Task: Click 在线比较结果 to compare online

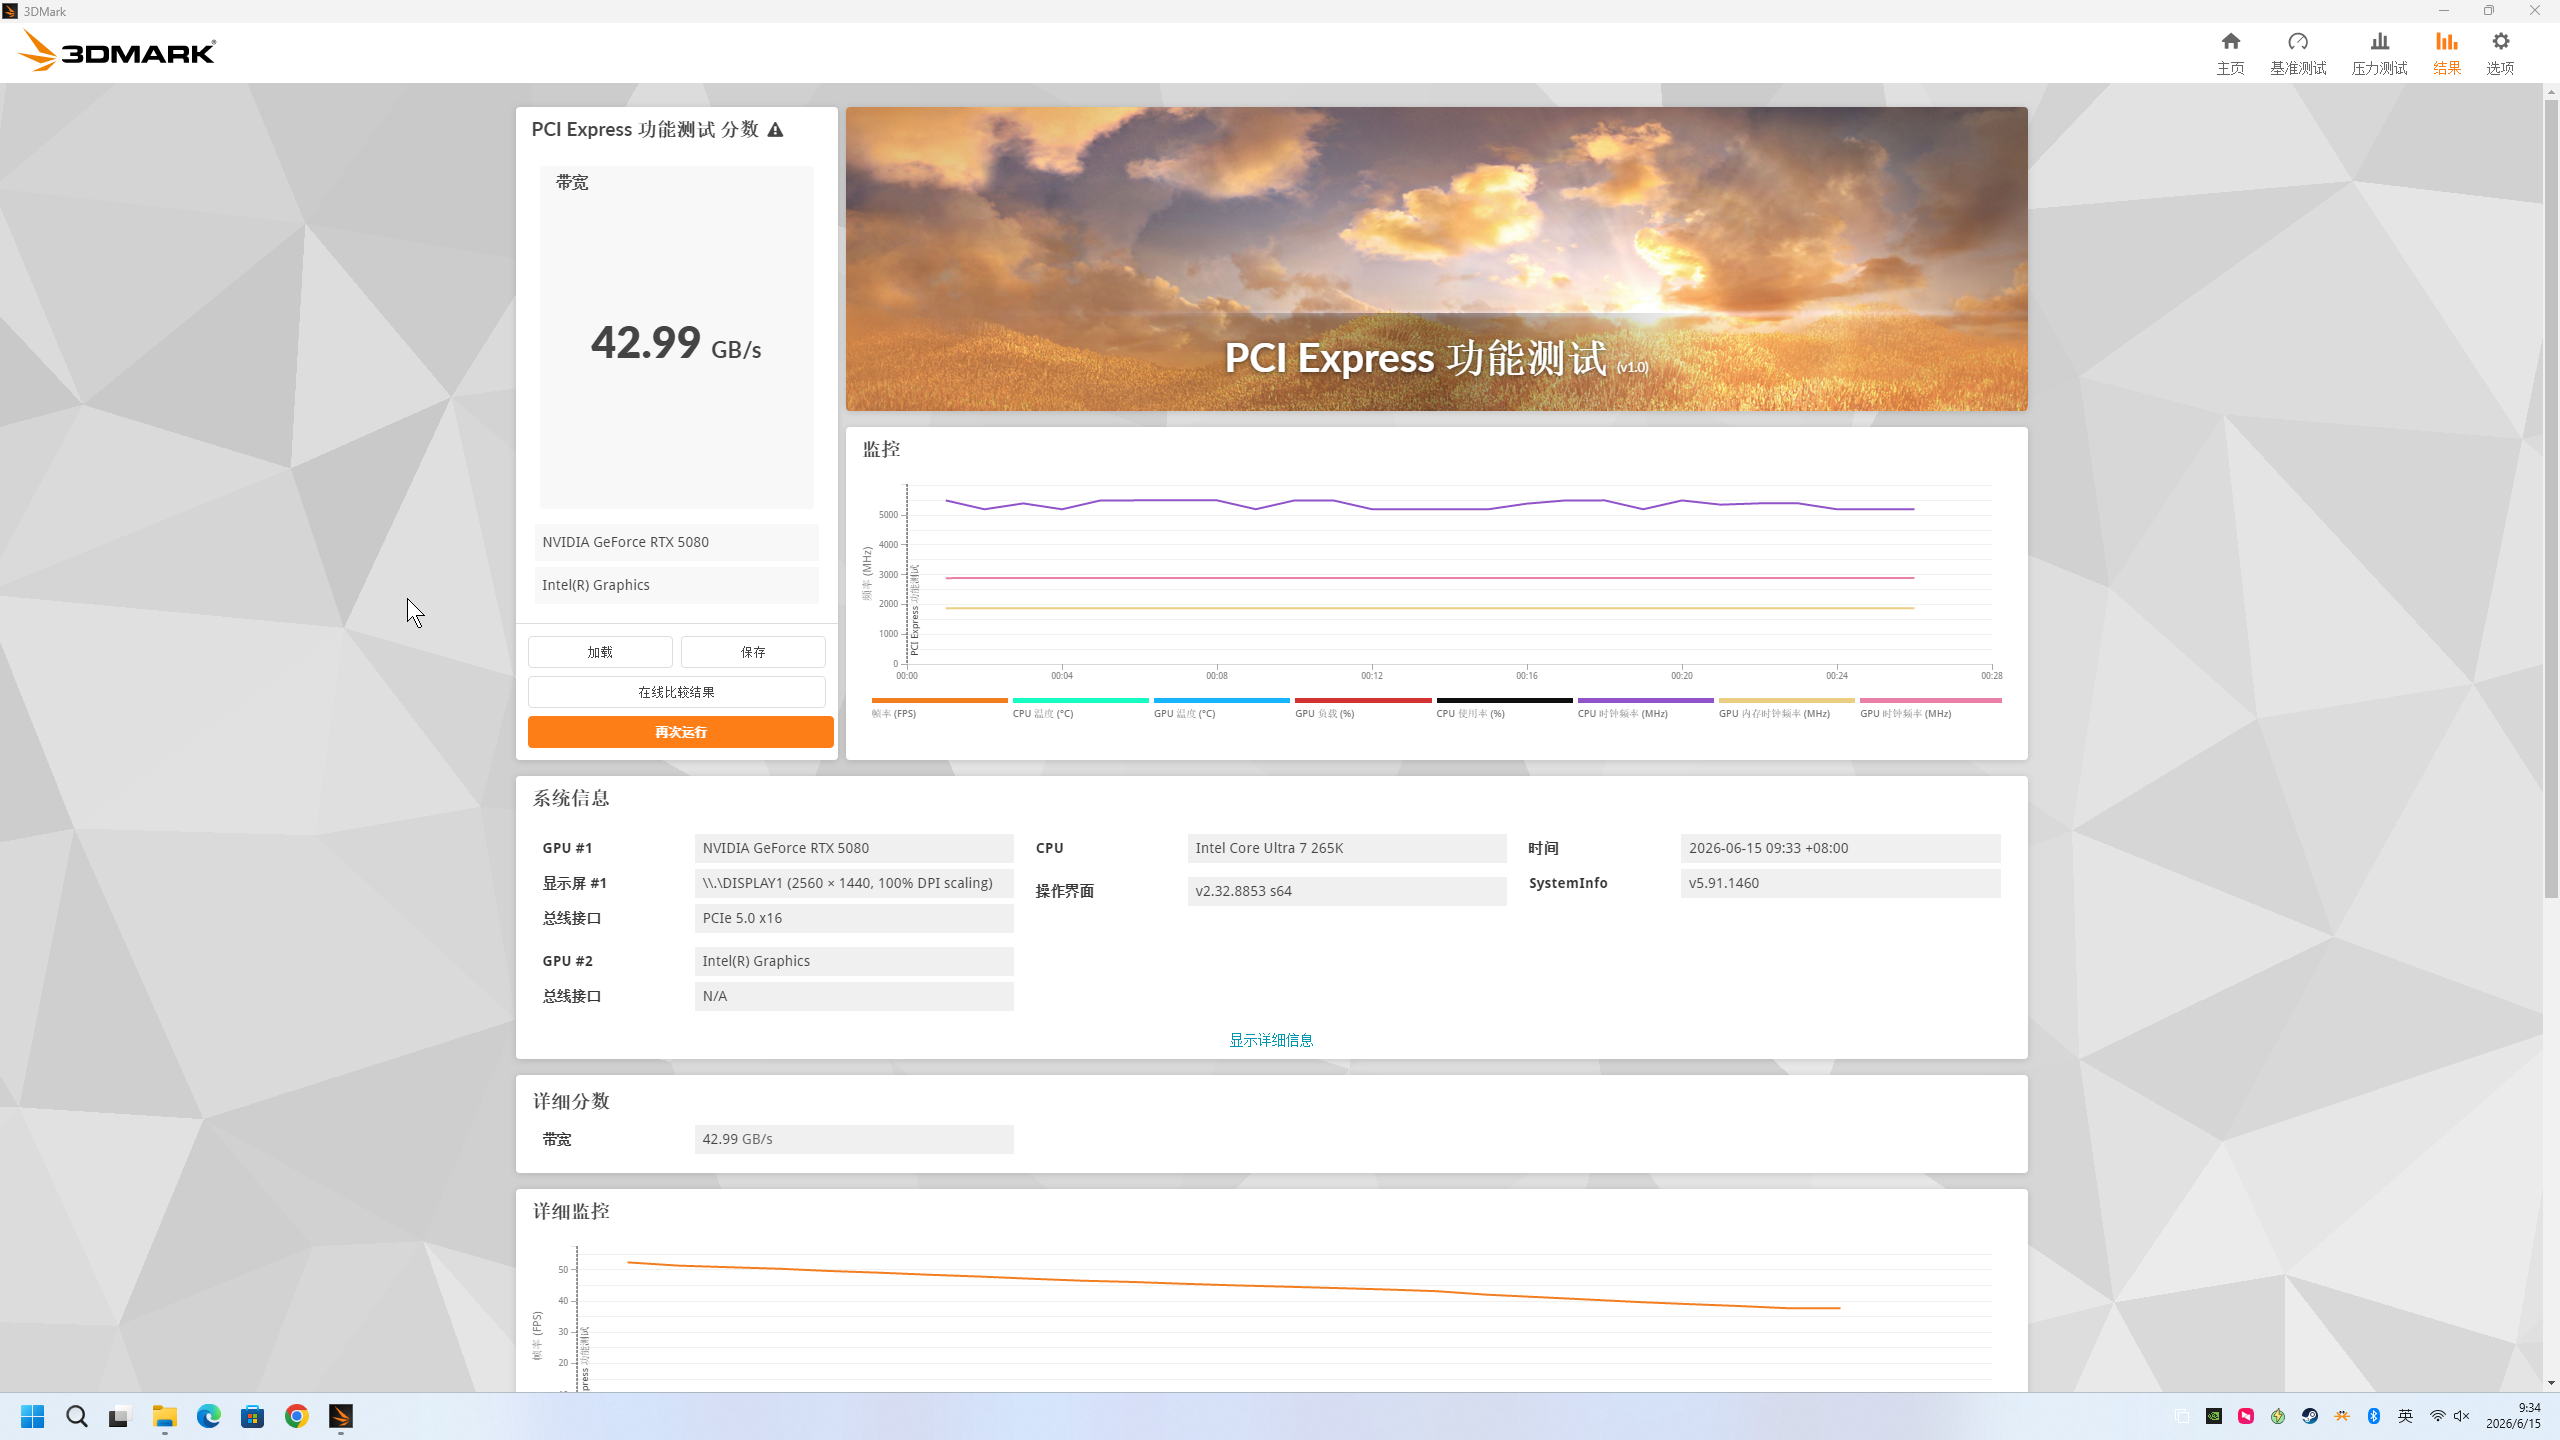Action: (677, 692)
